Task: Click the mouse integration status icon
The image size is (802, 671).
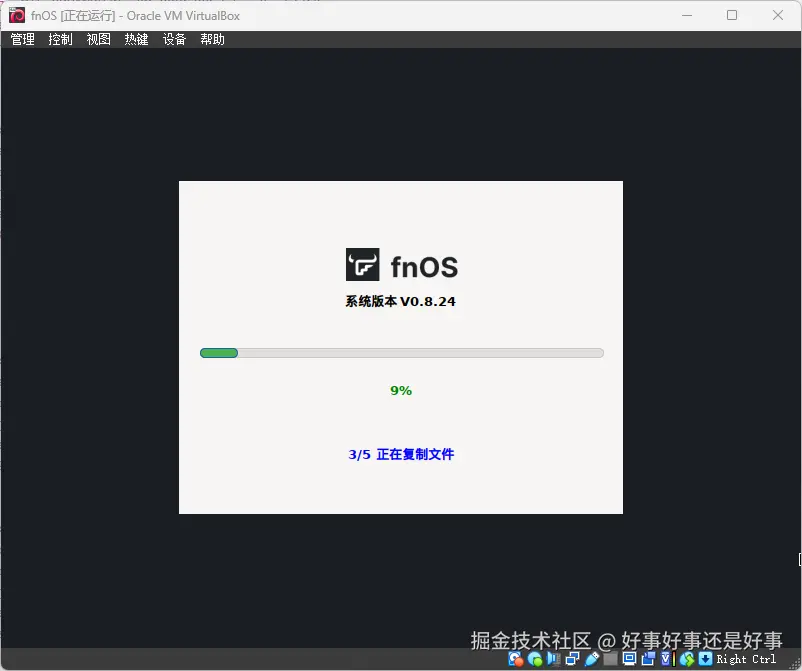Action: [687, 659]
